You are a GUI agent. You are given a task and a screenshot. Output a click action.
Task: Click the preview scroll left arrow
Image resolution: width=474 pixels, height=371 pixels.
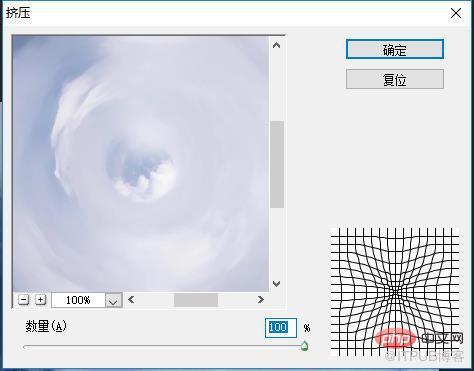coord(131,300)
